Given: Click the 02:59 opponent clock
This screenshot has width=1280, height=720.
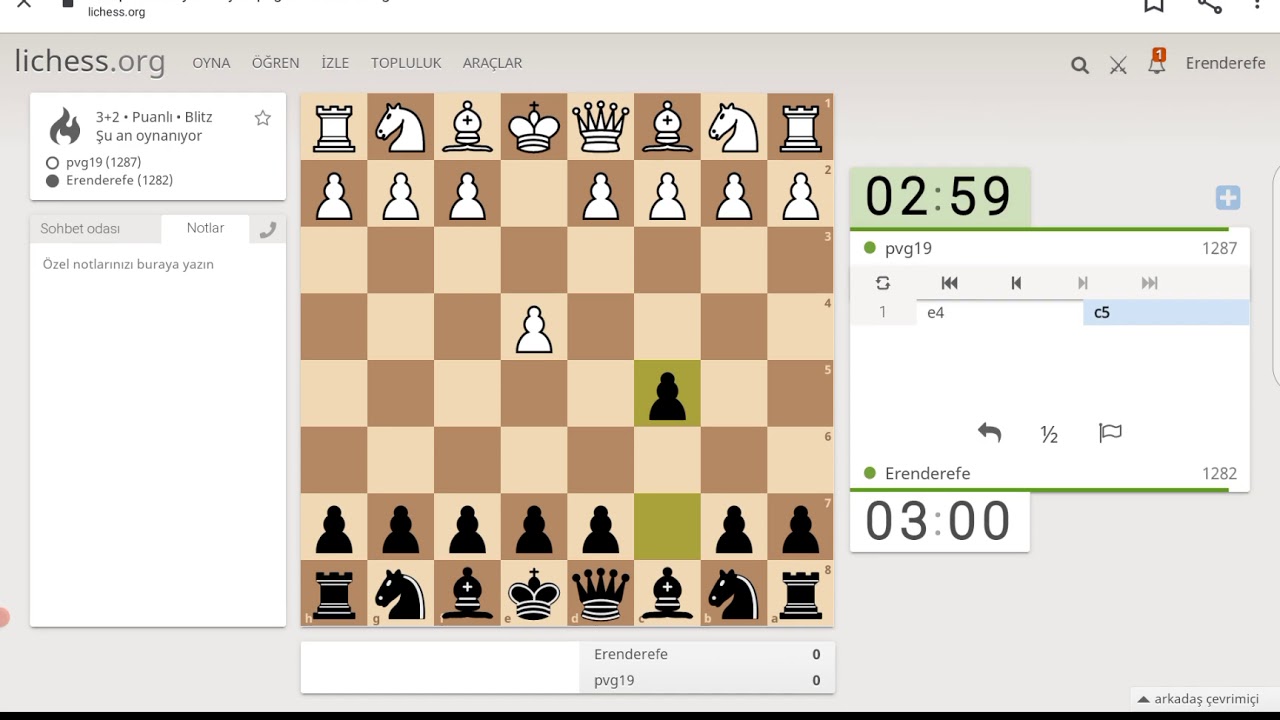Looking at the screenshot, I should click(x=939, y=197).
